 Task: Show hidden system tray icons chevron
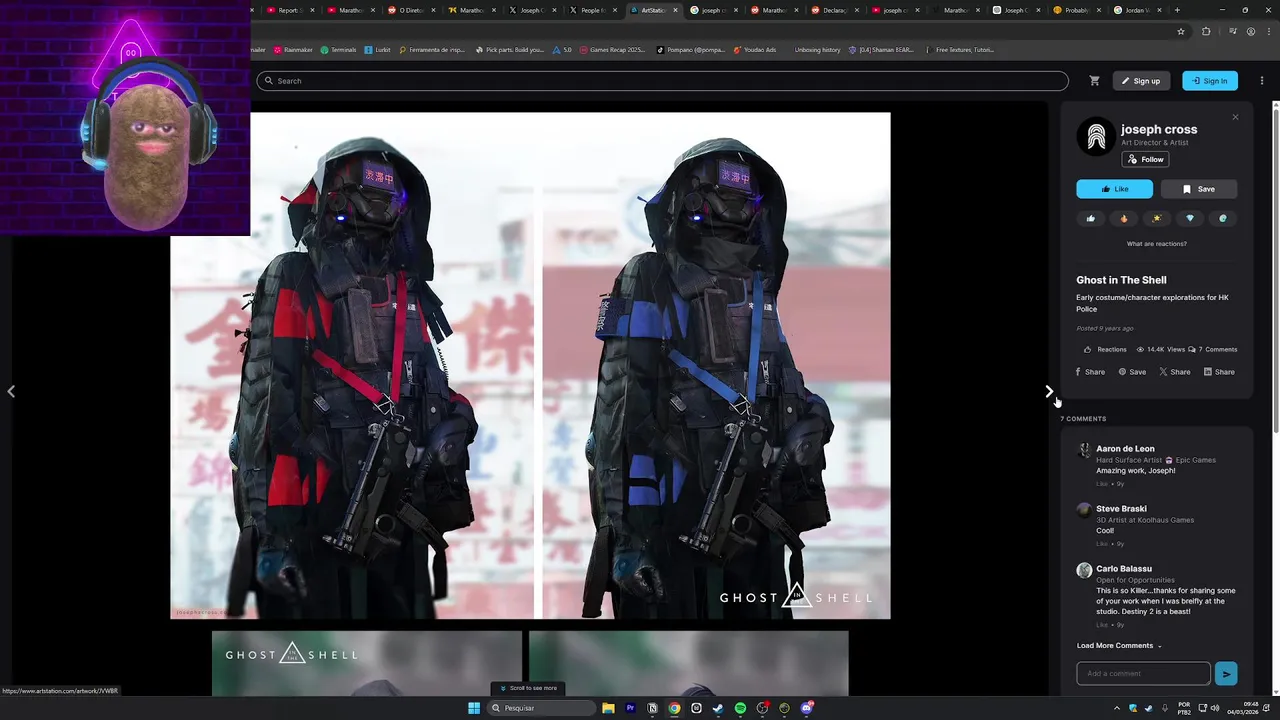(1116, 708)
